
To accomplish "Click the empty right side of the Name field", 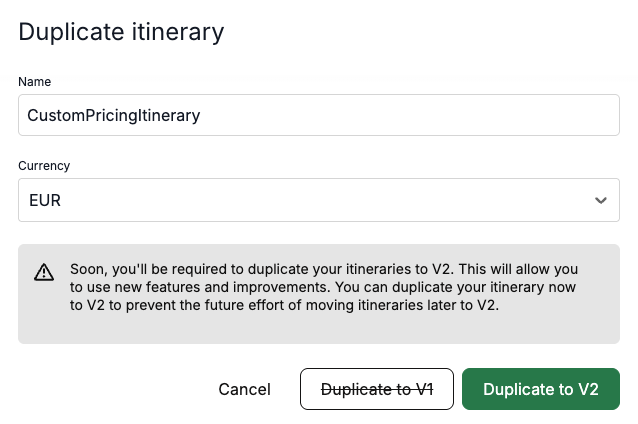I will [x=448, y=115].
